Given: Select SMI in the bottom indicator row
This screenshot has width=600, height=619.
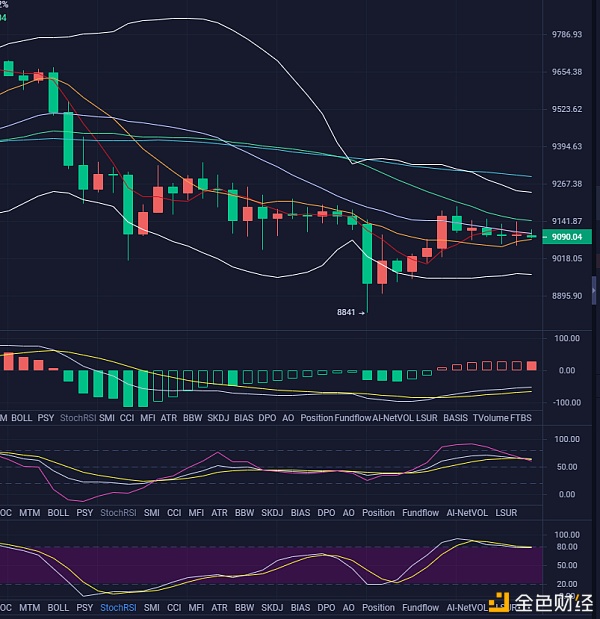Looking at the screenshot, I should [152, 608].
